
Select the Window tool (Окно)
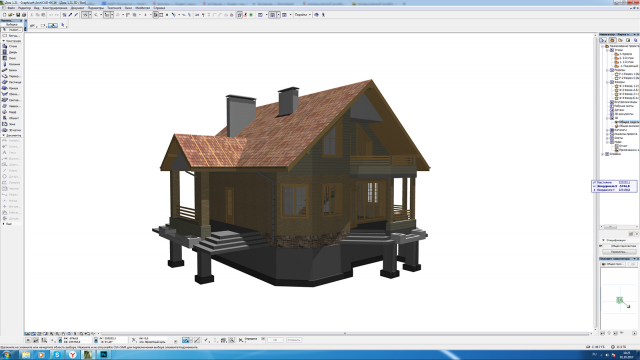[11, 58]
